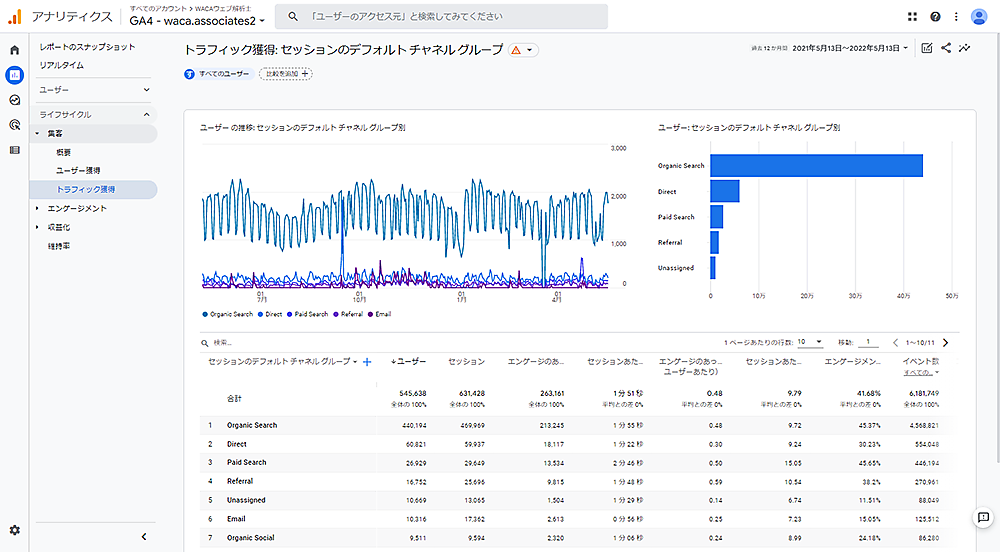Open the date range dropdown

(851, 48)
